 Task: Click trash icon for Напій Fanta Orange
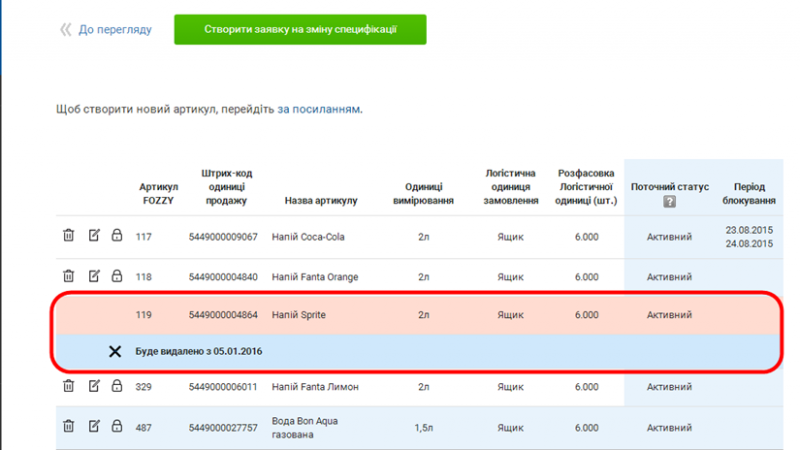pos(68,276)
